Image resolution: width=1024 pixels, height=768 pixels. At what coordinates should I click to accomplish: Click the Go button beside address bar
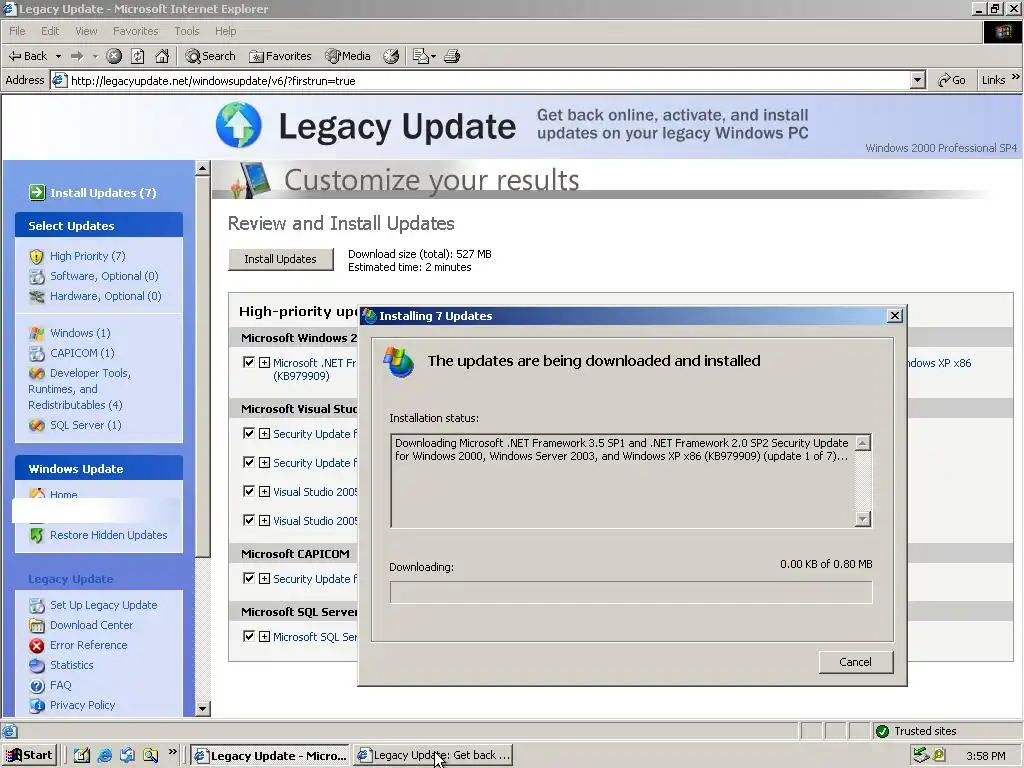point(952,80)
